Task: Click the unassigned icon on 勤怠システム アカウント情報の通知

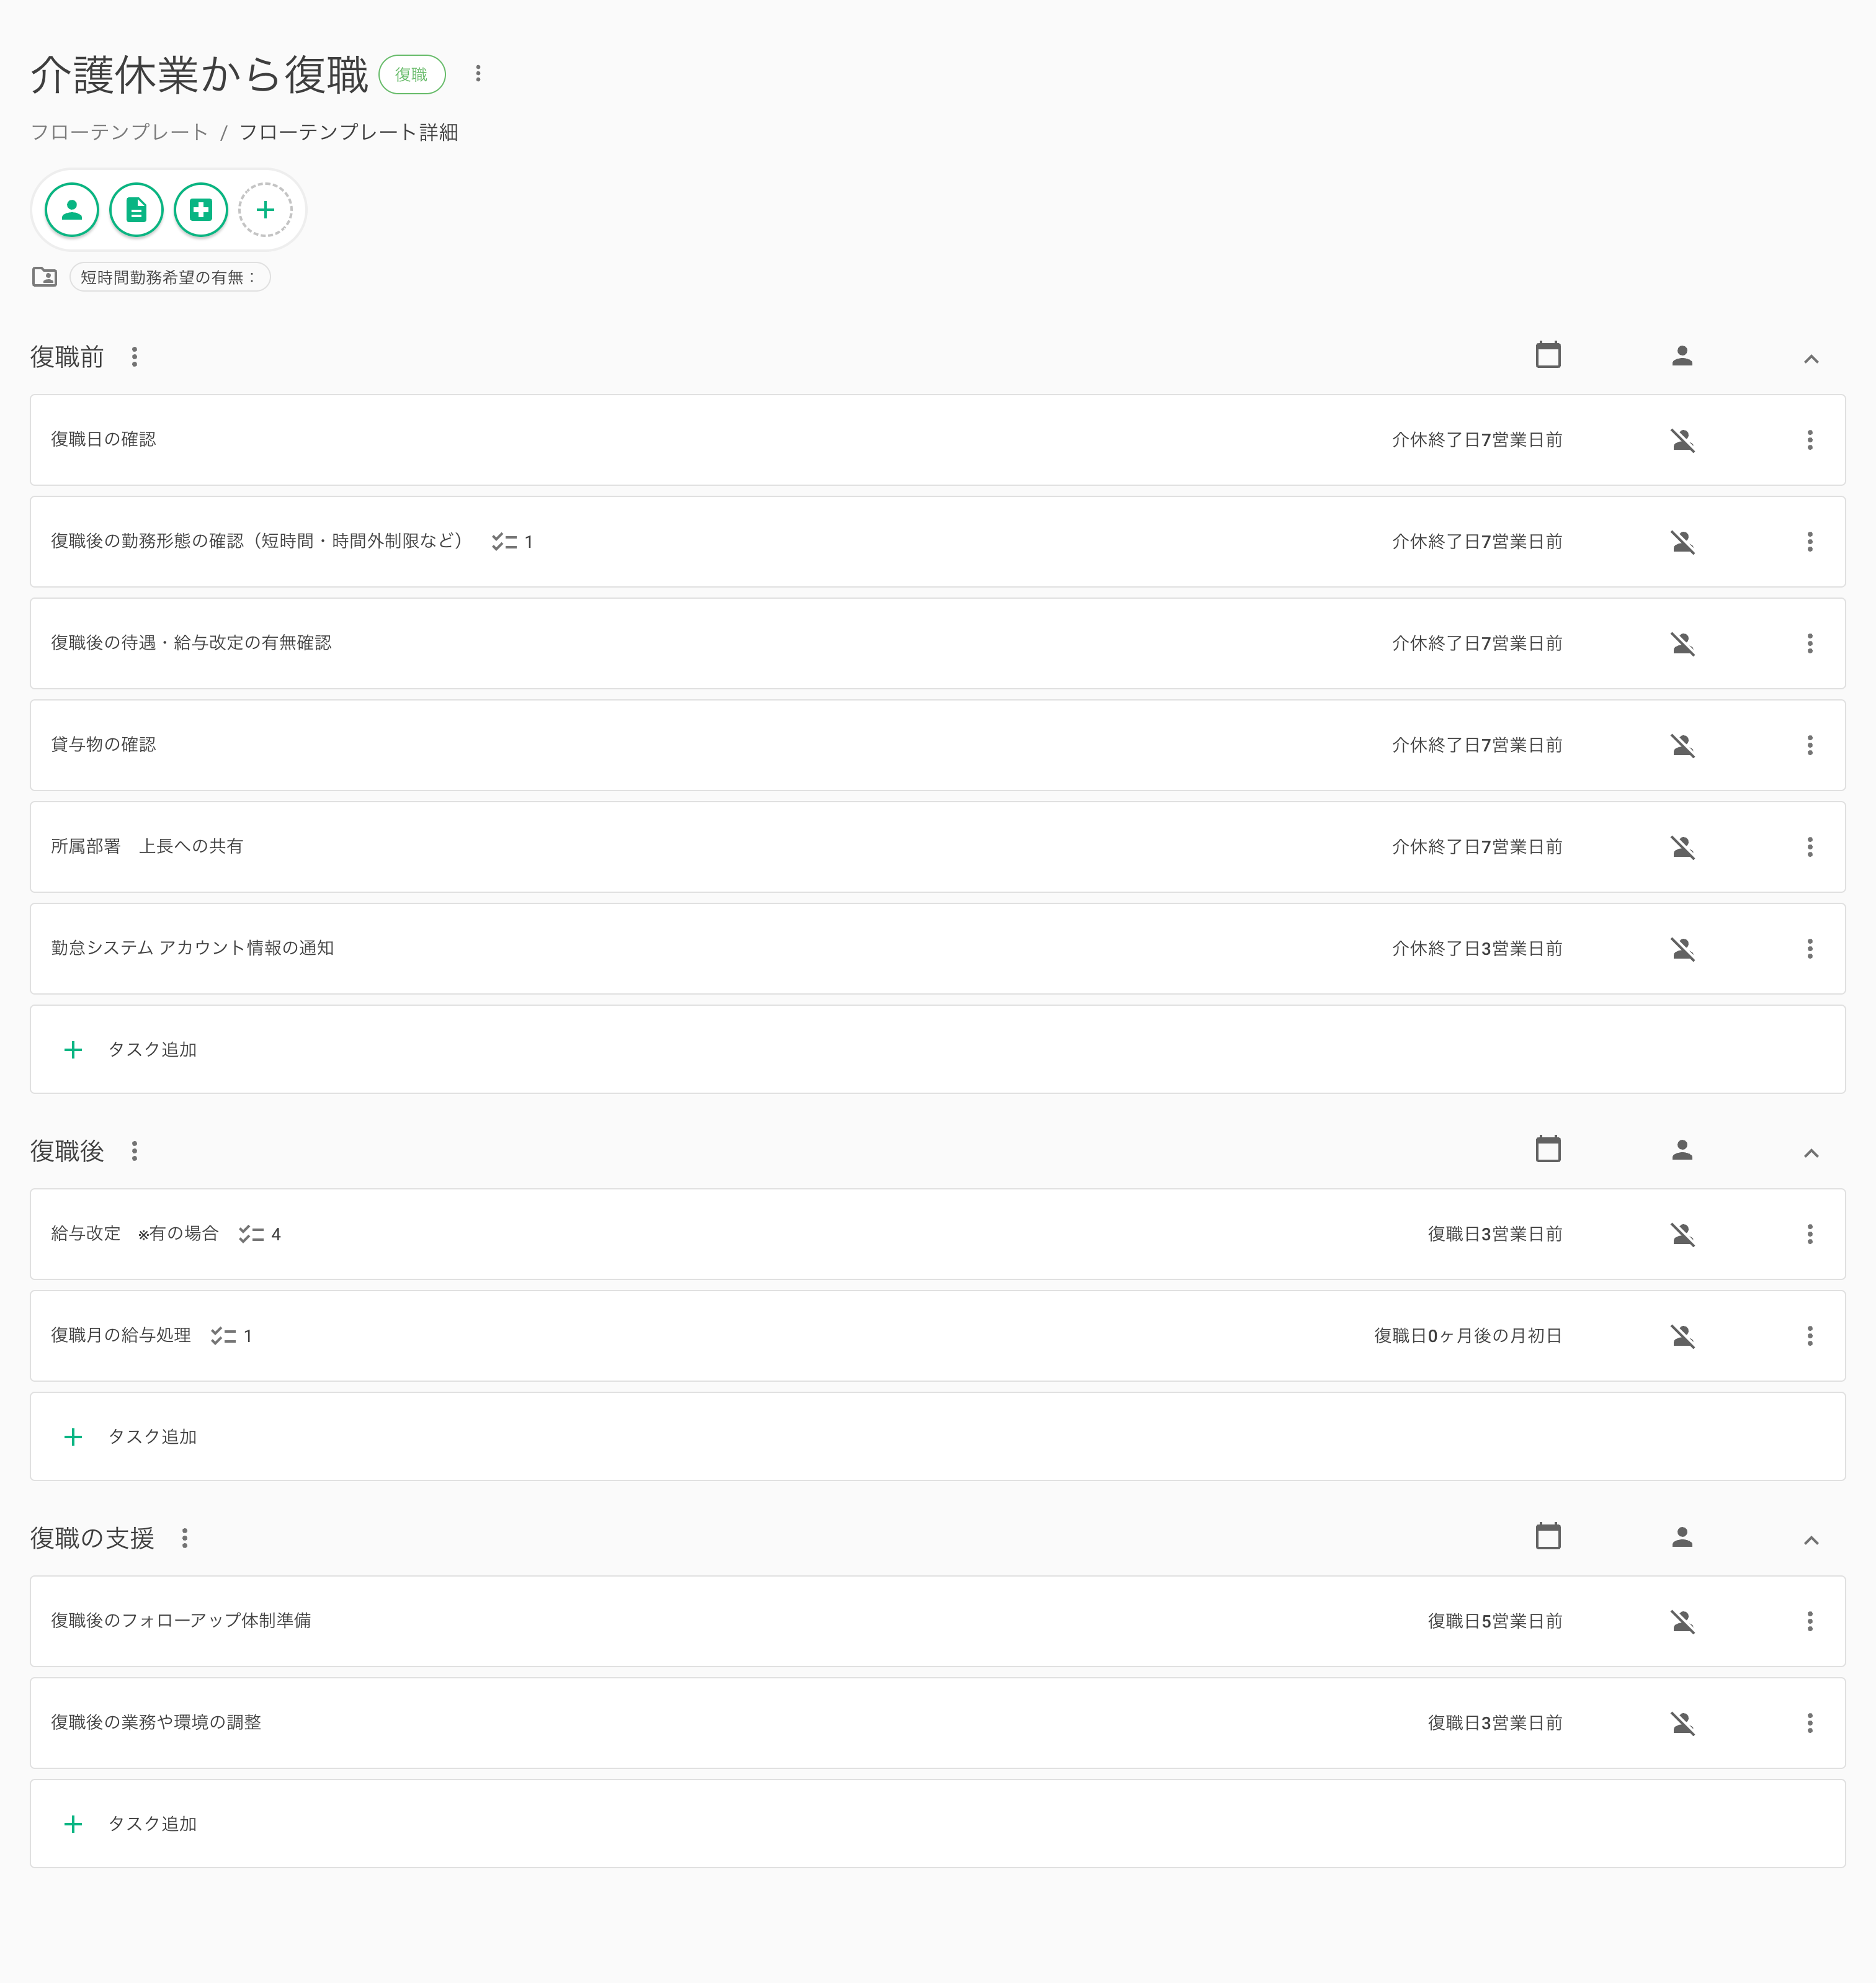Action: coord(1683,949)
